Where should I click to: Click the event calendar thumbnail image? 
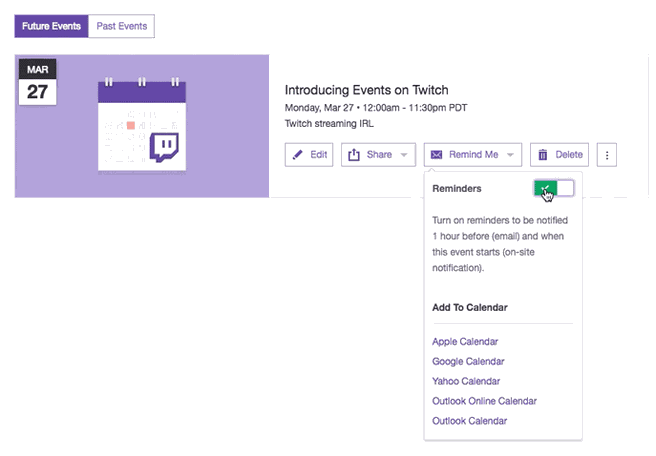pos(142,126)
